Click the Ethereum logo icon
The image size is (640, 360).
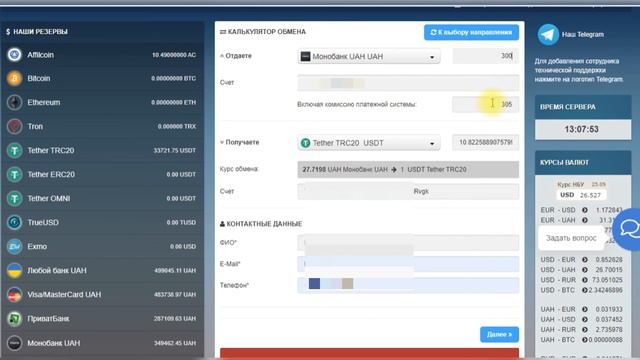coord(14,102)
